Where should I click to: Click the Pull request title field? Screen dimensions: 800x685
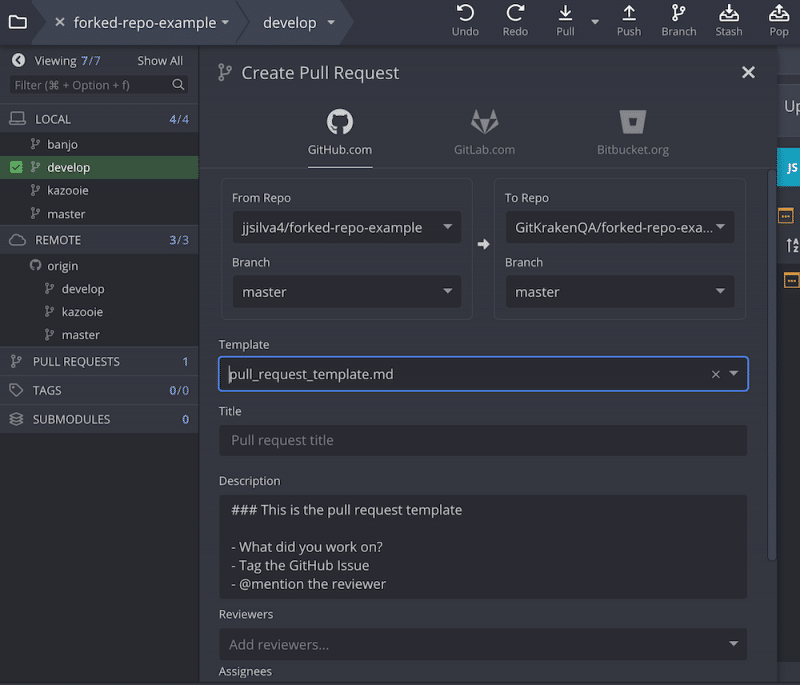(x=483, y=440)
